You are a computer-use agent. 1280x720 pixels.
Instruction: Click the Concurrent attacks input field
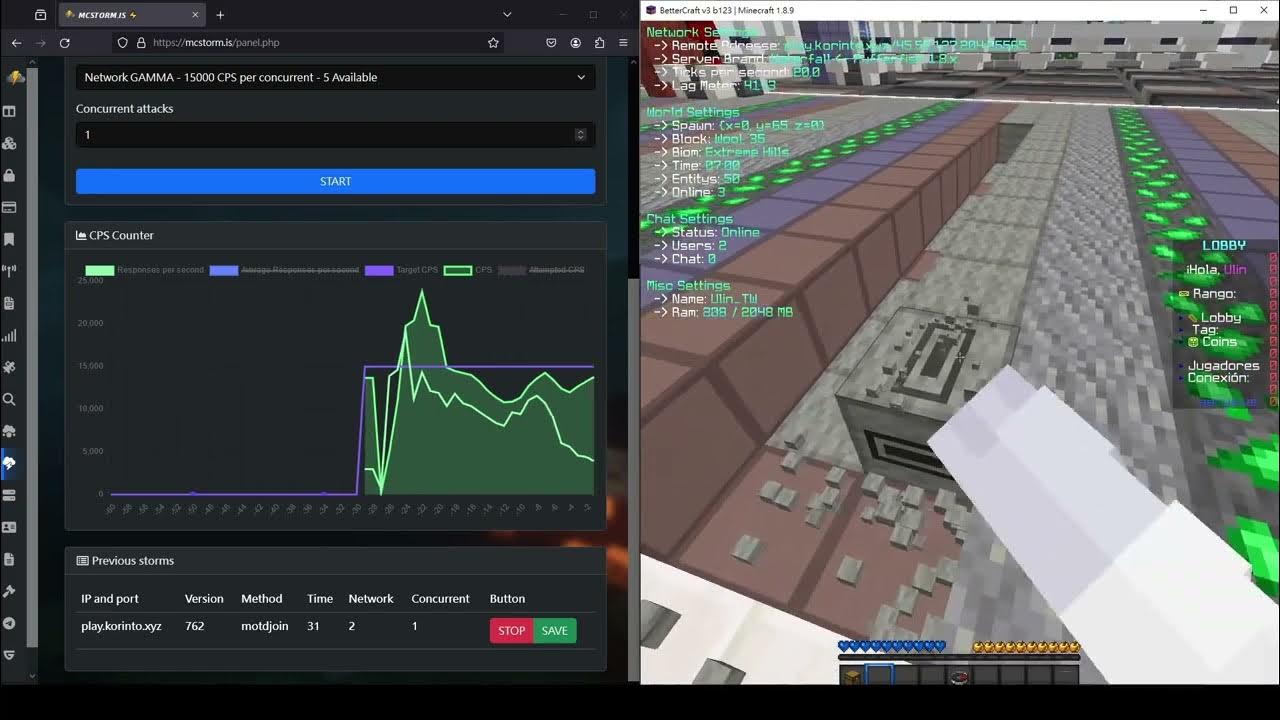tap(335, 135)
